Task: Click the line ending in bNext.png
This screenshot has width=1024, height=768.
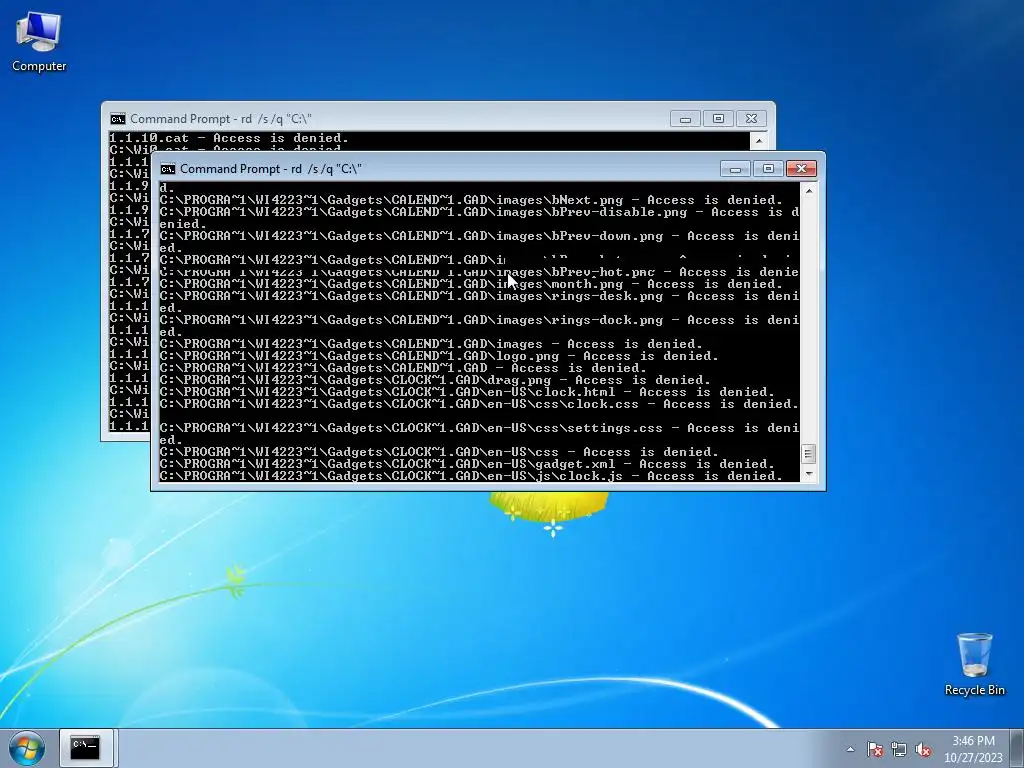Action: click(x=471, y=200)
